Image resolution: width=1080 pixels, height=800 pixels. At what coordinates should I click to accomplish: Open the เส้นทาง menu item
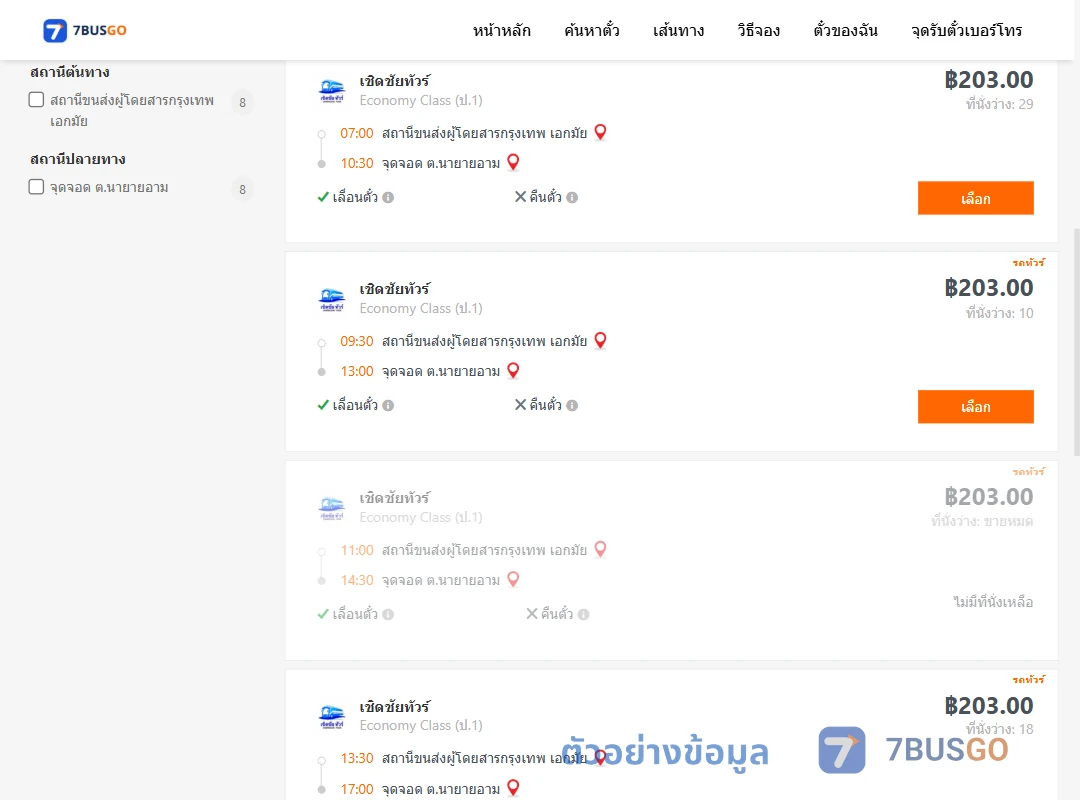click(x=678, y=30)
